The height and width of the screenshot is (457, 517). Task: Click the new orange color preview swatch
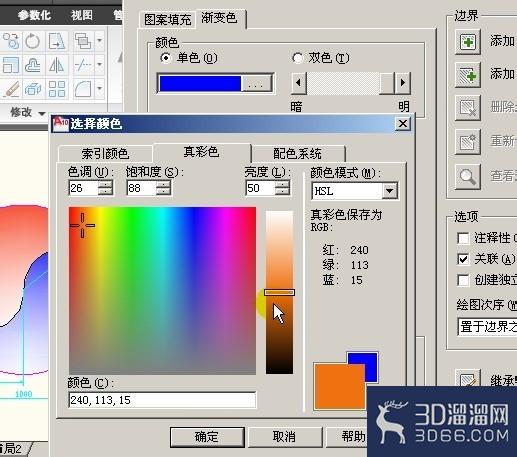coord(339,387)
